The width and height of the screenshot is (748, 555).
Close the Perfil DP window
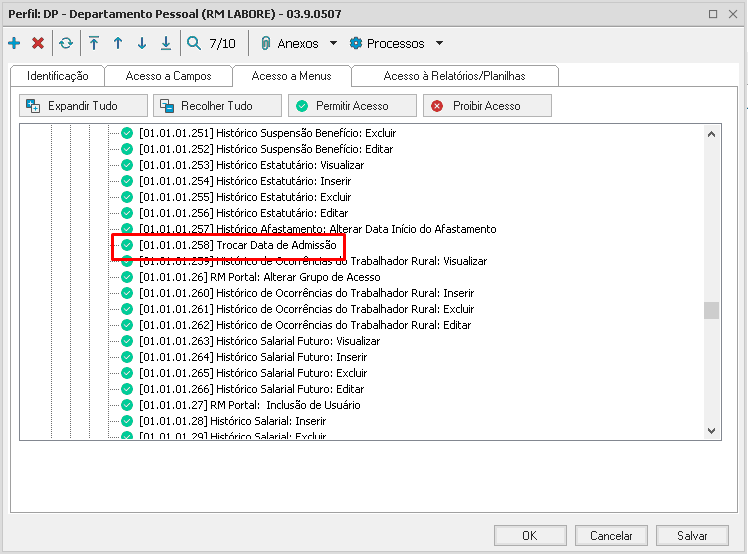click(733, 14)
